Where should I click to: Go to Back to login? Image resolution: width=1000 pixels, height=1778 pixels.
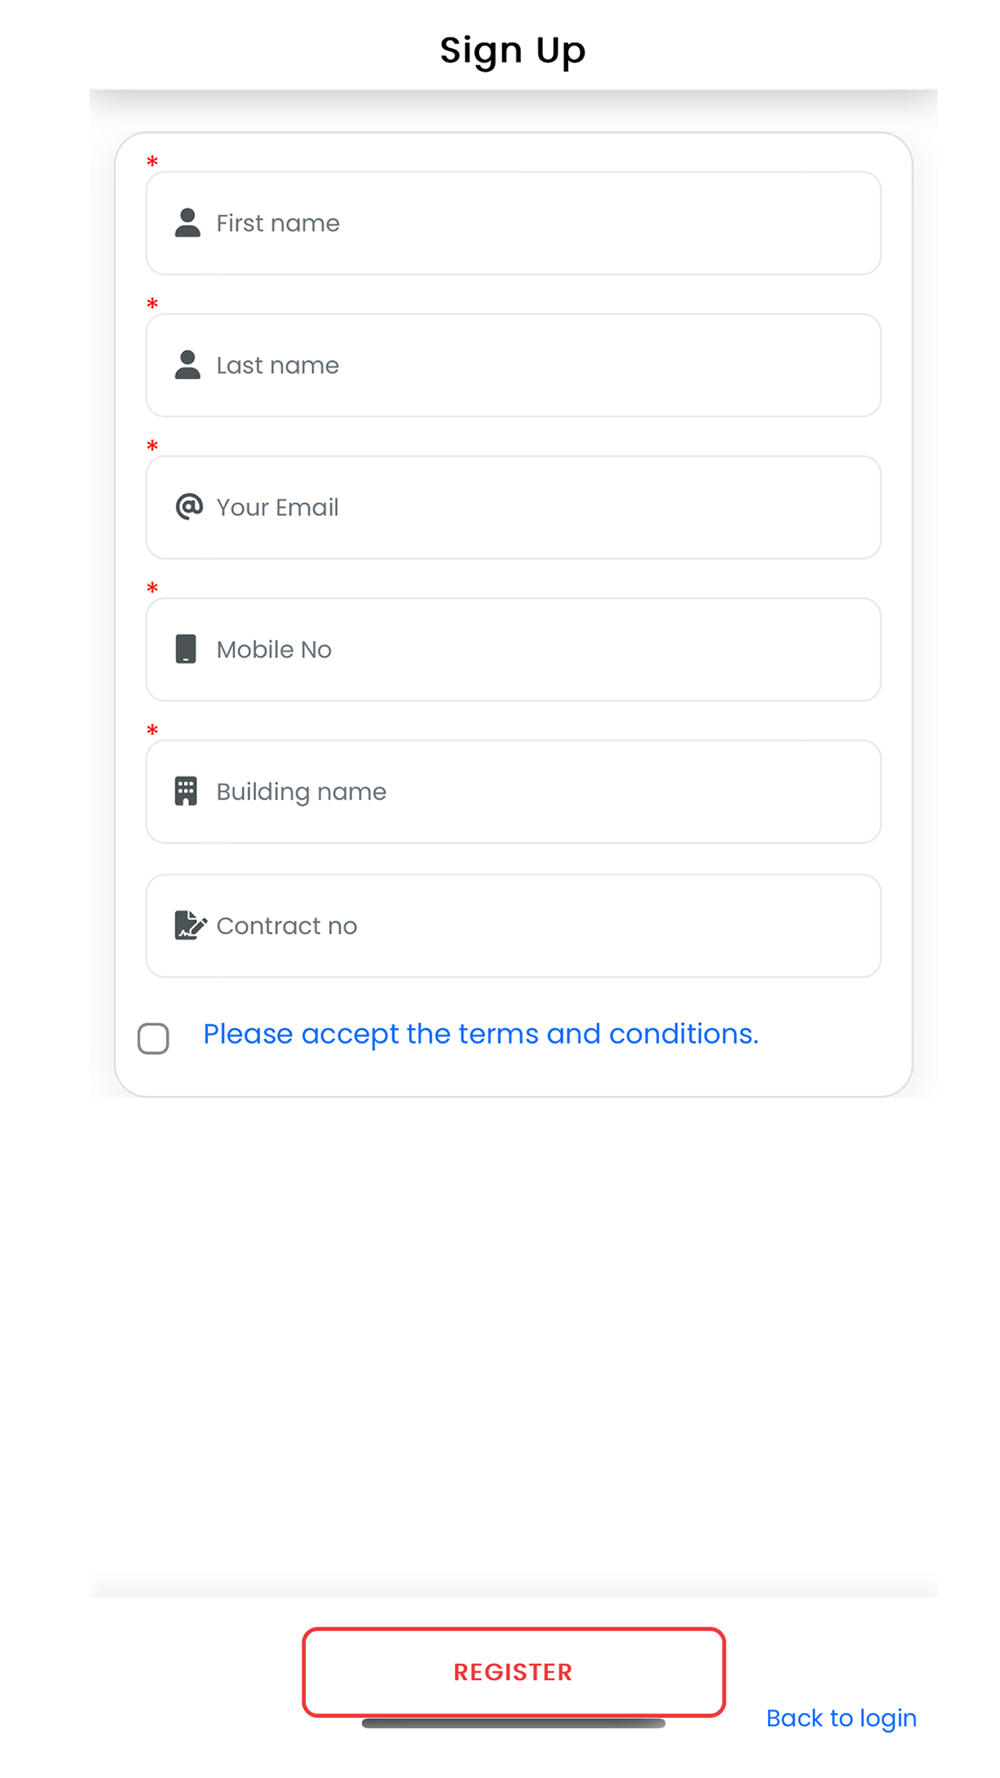841,1718
